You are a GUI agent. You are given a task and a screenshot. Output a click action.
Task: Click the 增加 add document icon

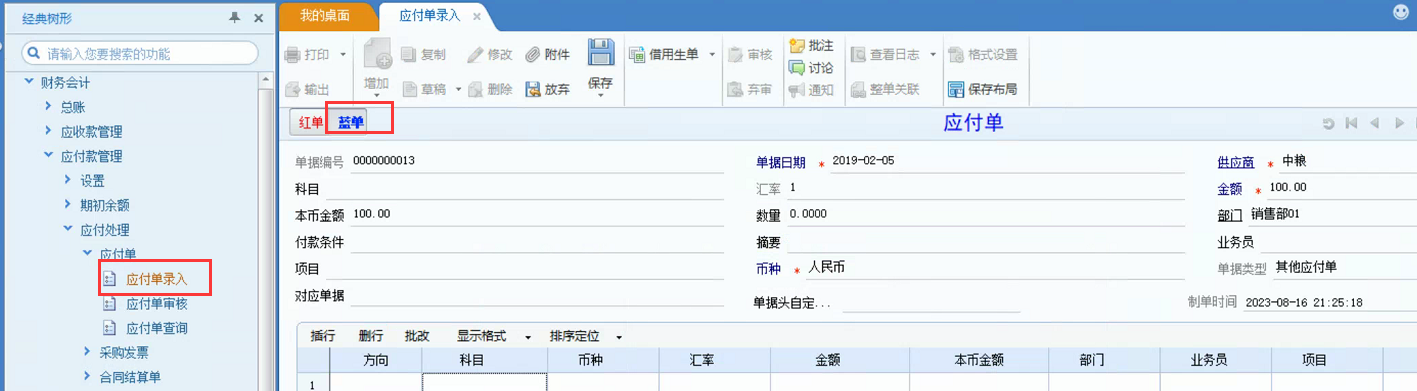377,55
